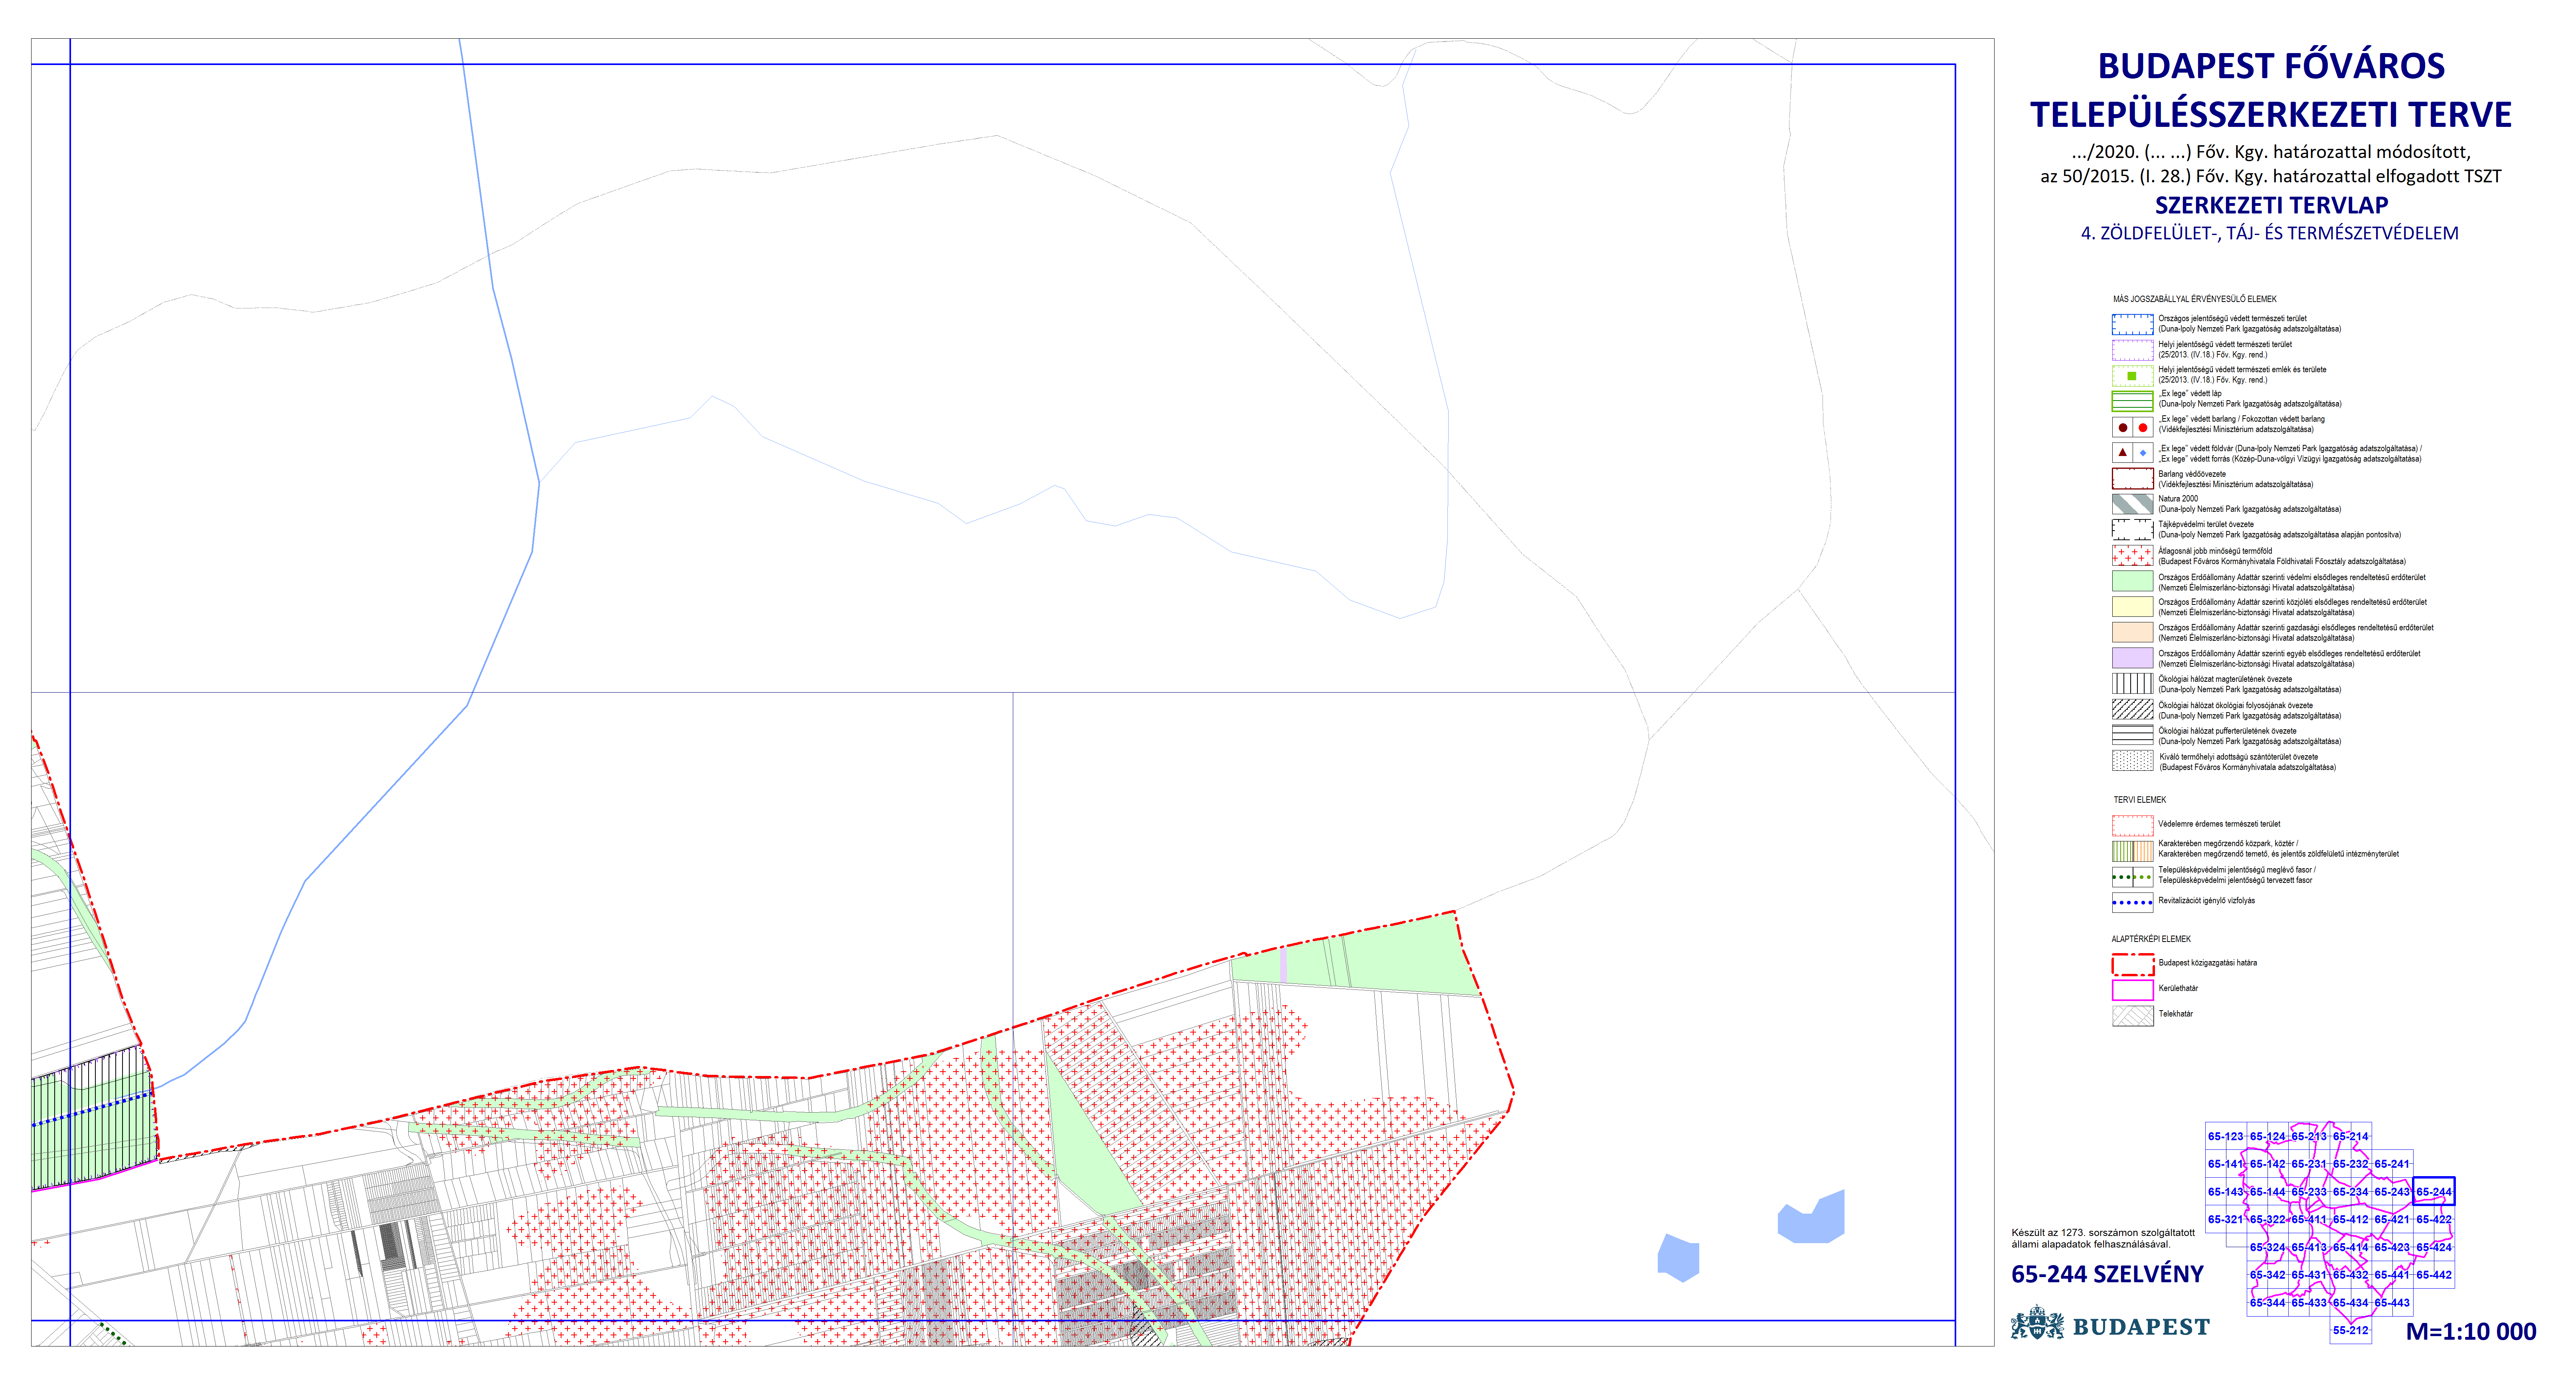The width and height of the screenshot is (2576, 1382).
Task: Click '4. ZÖLDFELÜLET-, TÁJ- ÉS TERMÉSZETVÉDELEM' text
Action: point(2270,233)
